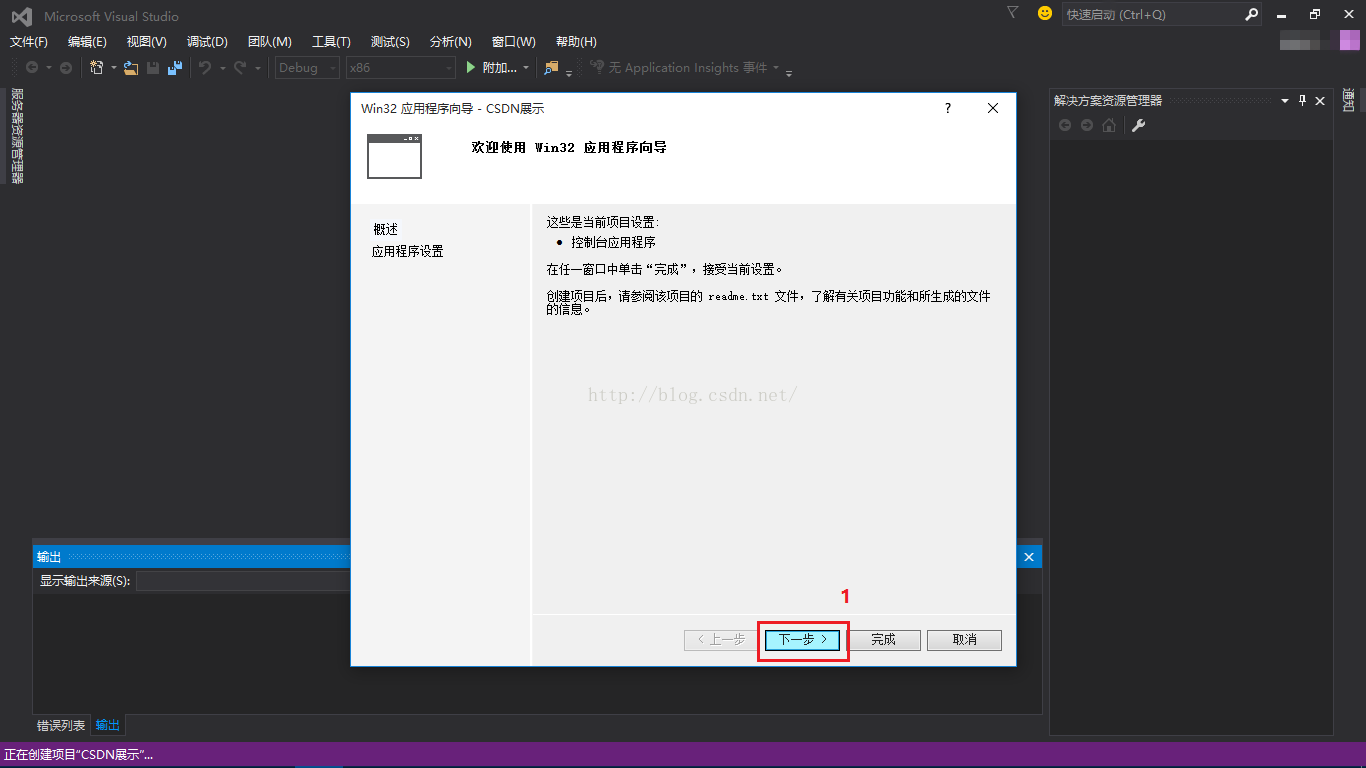The width and height of the screenshot is (1366, 768).
Task: Click the Find in Files toolbar icon
Action: pyautogui.click(x=551, y=68)
